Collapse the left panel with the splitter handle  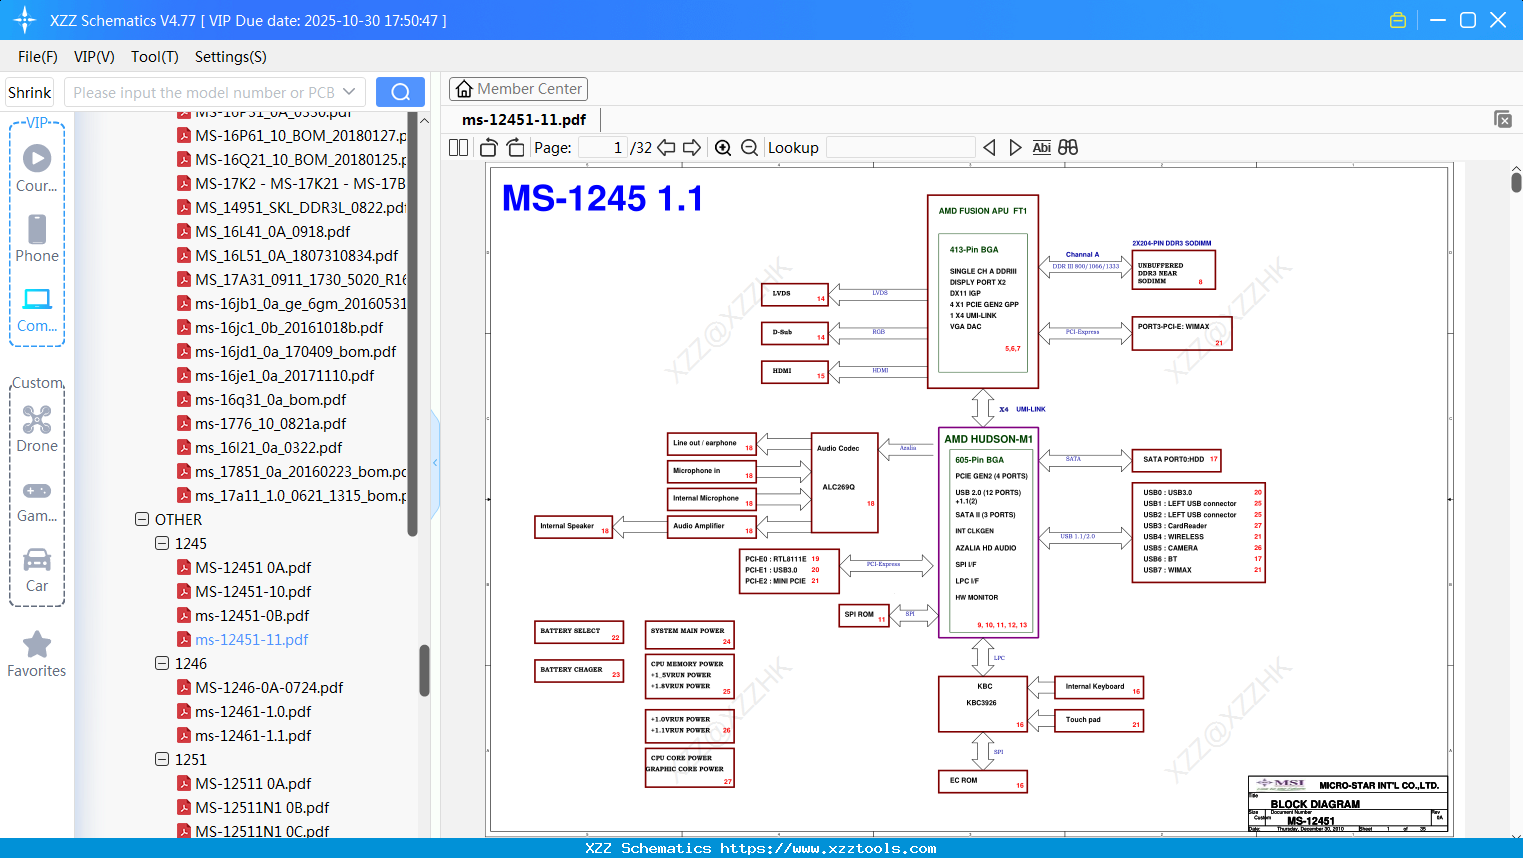coord(435,463)
